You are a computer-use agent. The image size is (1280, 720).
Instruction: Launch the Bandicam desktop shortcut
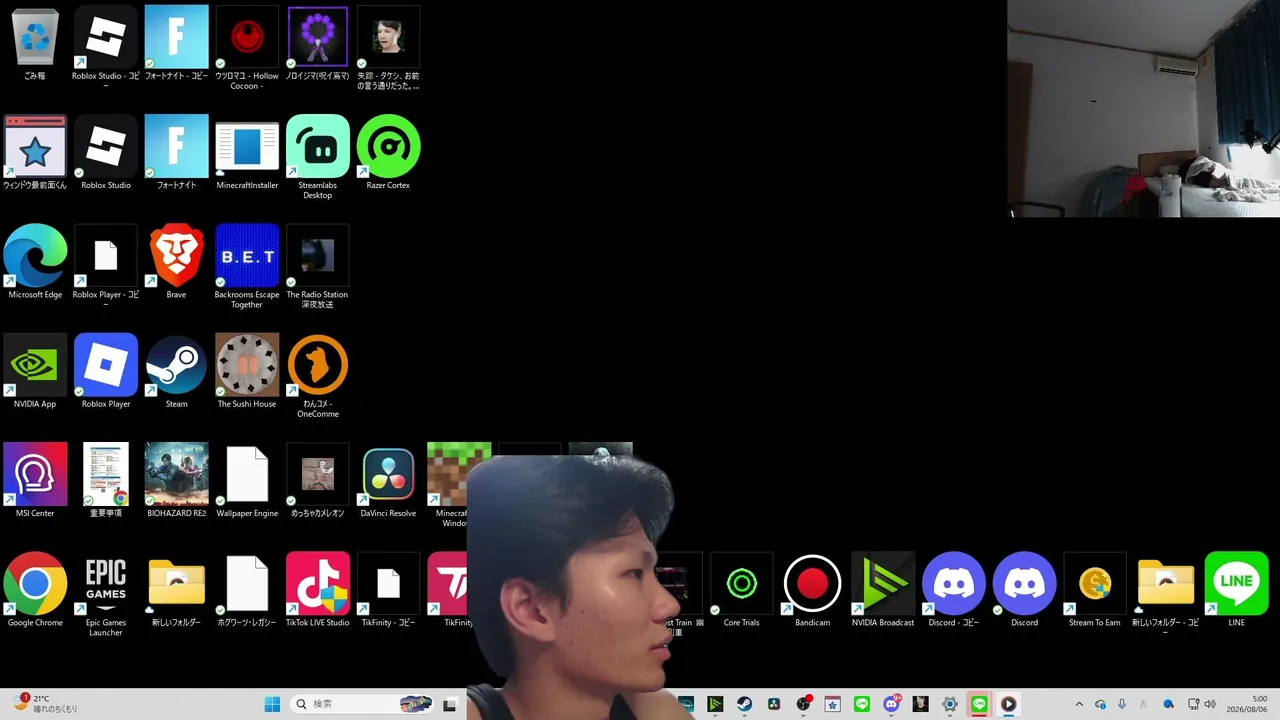click(812, 589)
